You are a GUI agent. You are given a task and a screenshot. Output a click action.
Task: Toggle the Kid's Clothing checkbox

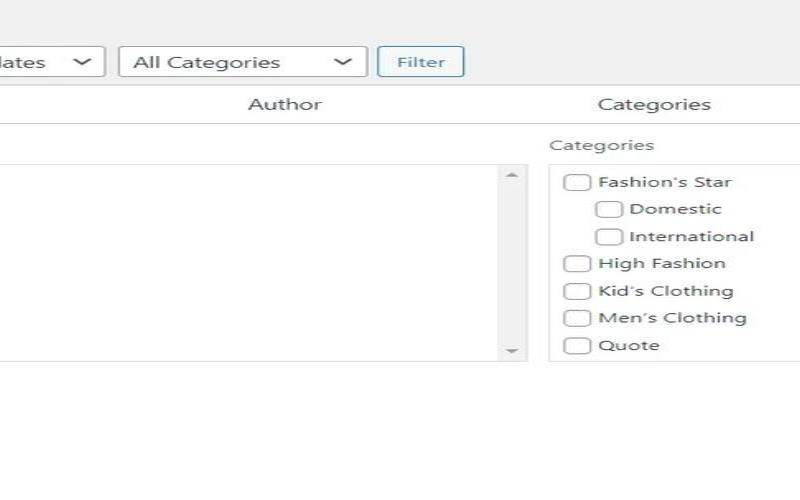(x=577, y=291)
